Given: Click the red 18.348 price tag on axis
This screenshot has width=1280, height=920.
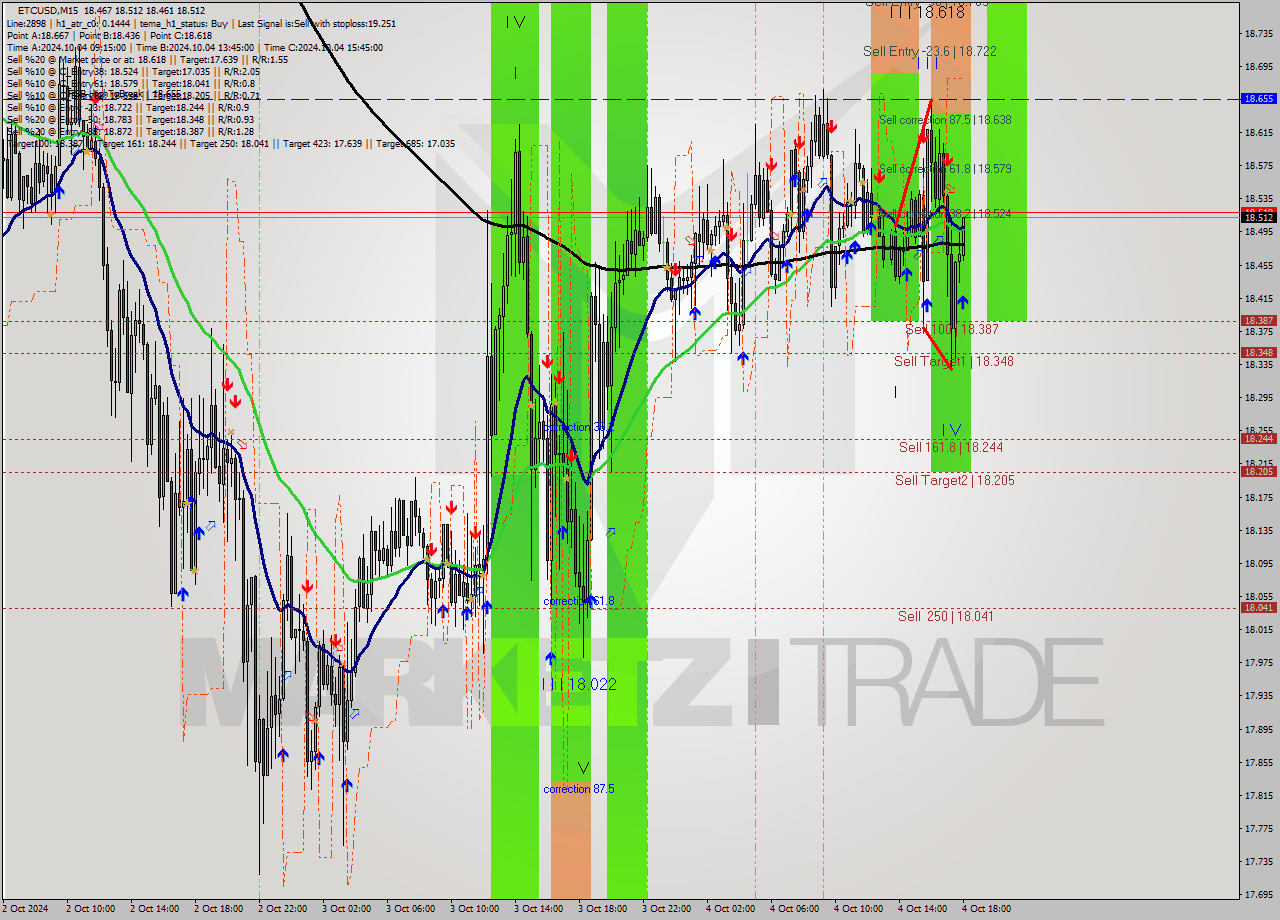Looking at the screenshot, I should [1257, 353].
